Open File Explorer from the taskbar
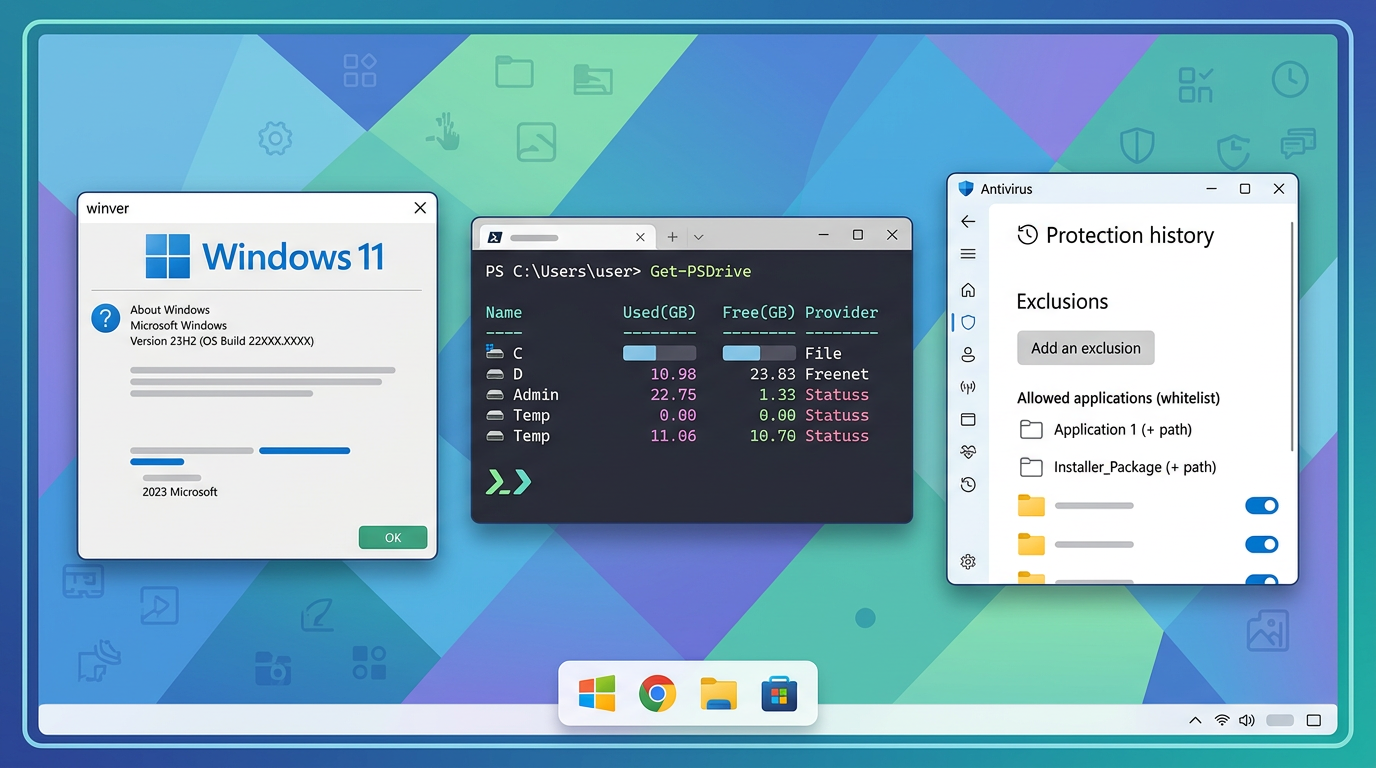 tap(718, 693)
